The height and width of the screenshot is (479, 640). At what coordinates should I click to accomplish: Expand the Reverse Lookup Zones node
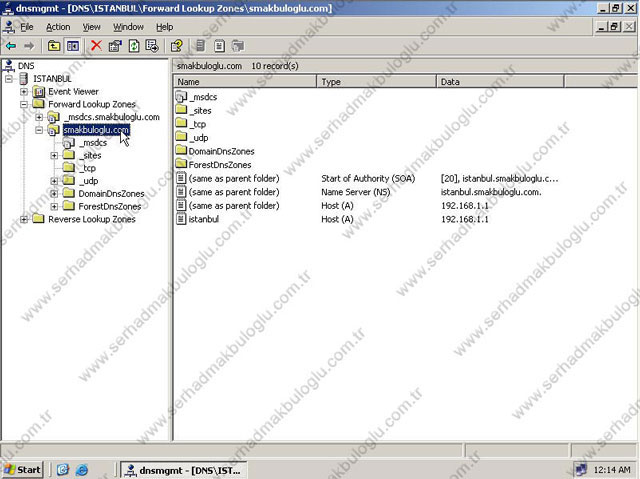point(24,219)
